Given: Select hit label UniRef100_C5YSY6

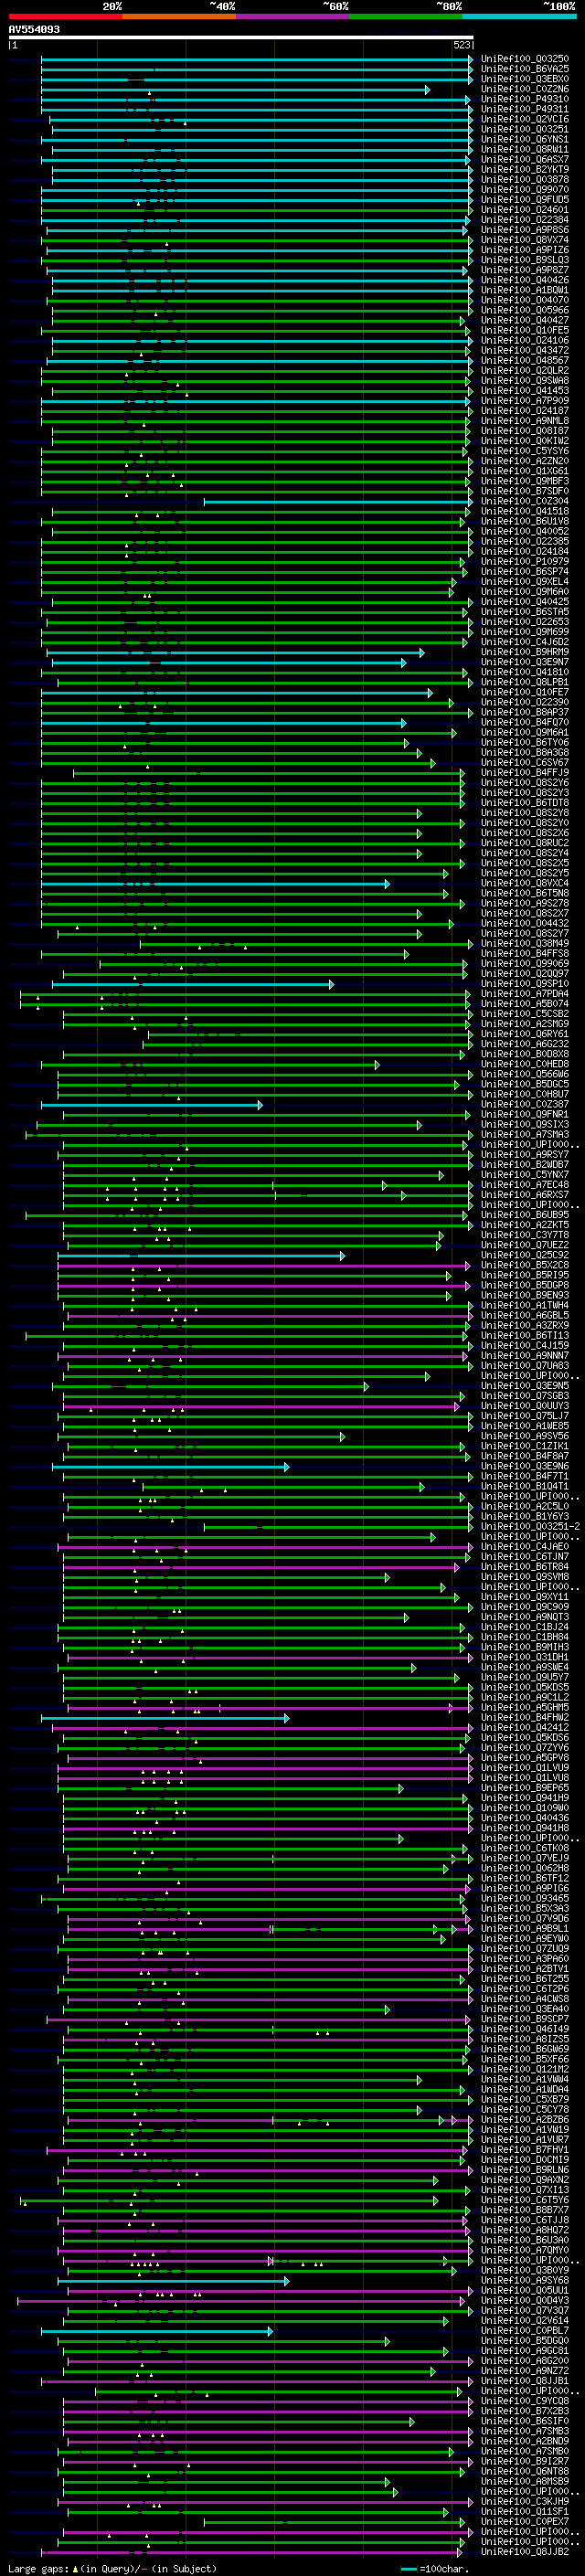Looking at the screenshot, I should tap(524, 451).
